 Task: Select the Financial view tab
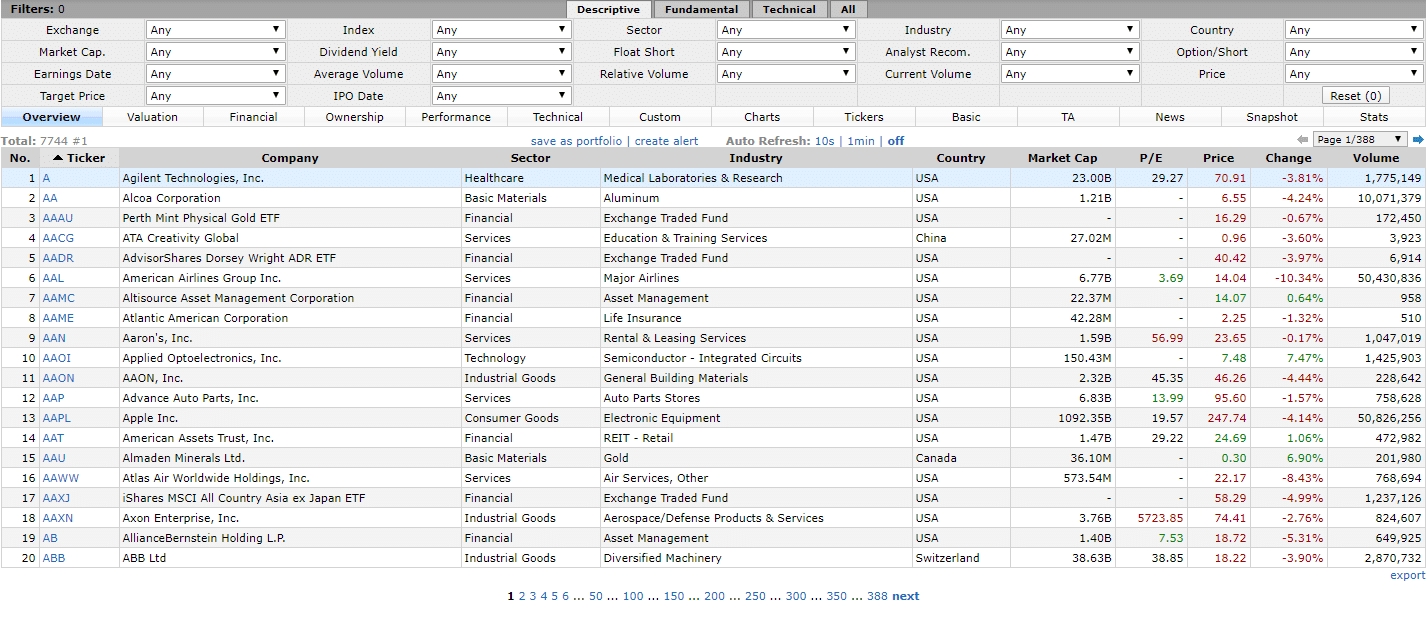(254, 117)
